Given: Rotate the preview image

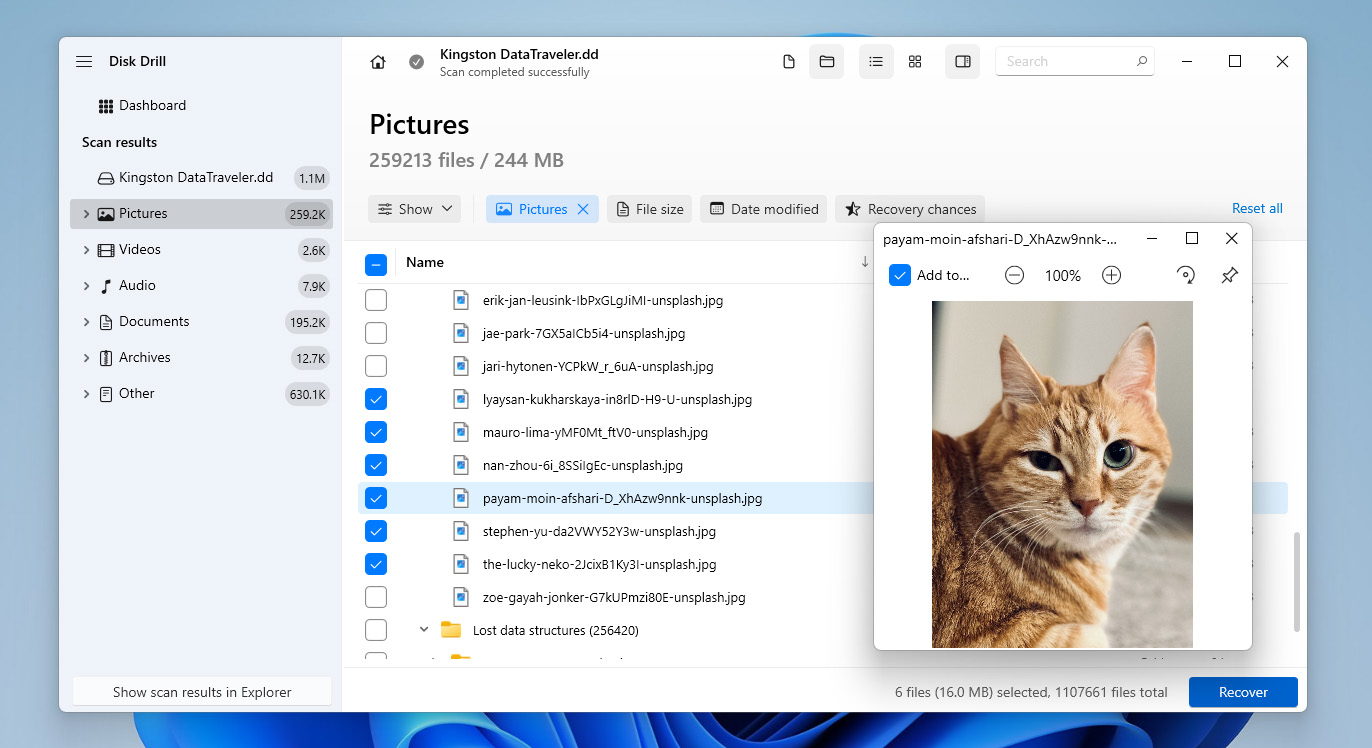Looking at the screenshot, I should pos(1185,276).
